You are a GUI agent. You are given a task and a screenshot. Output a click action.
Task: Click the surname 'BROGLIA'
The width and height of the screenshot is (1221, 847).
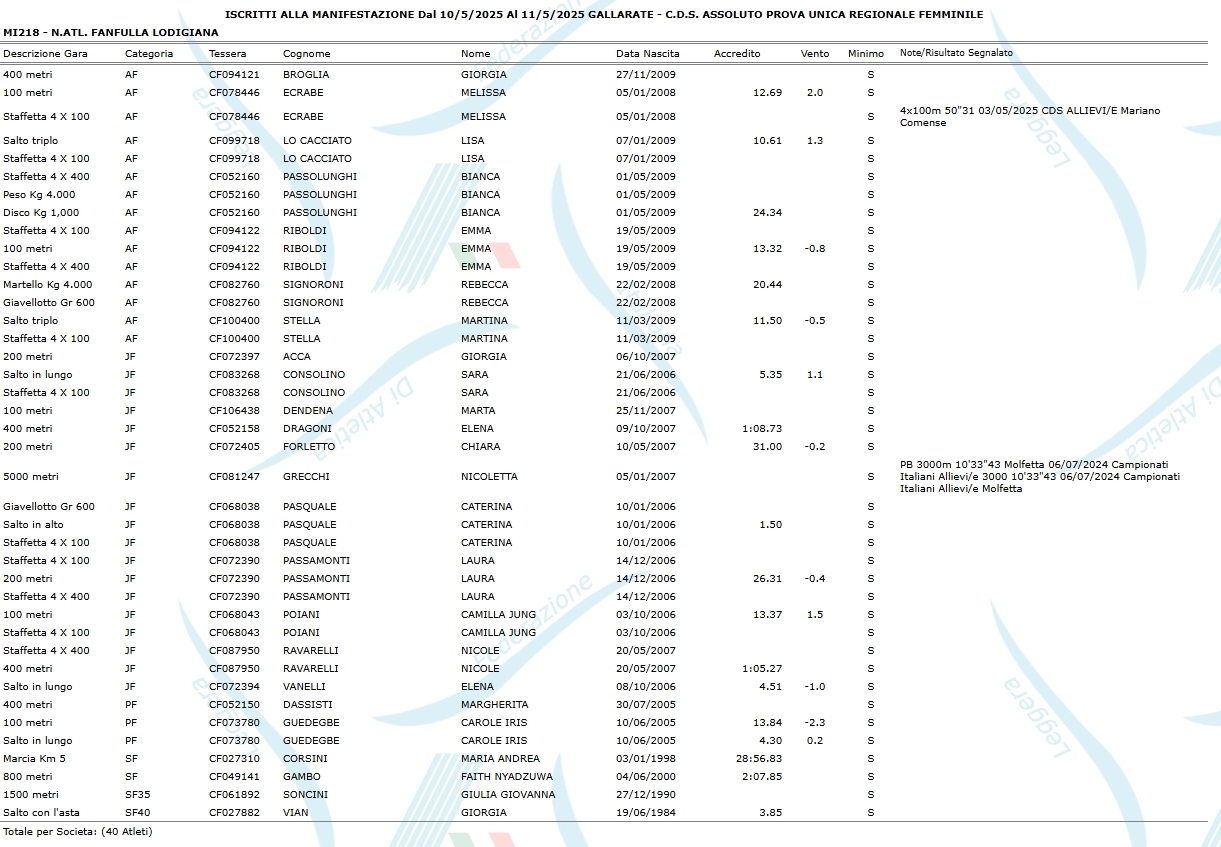click(306, 75)
